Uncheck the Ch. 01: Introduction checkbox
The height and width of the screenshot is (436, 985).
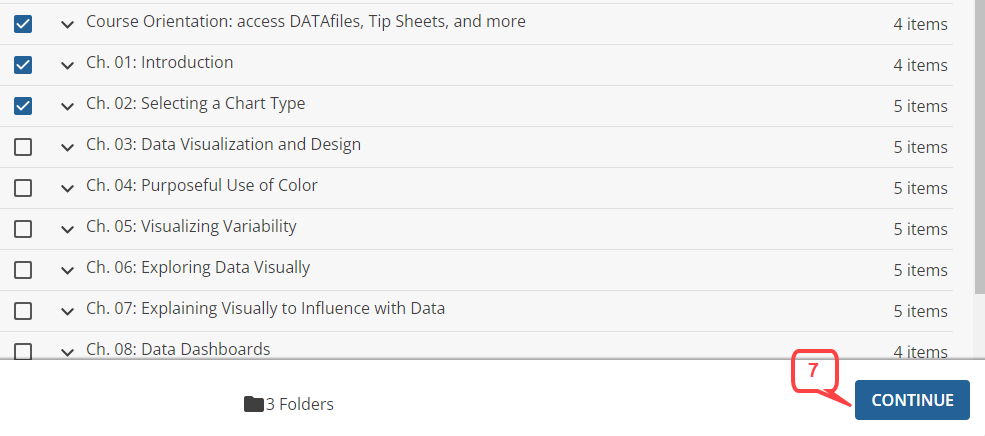pos(23,65)
